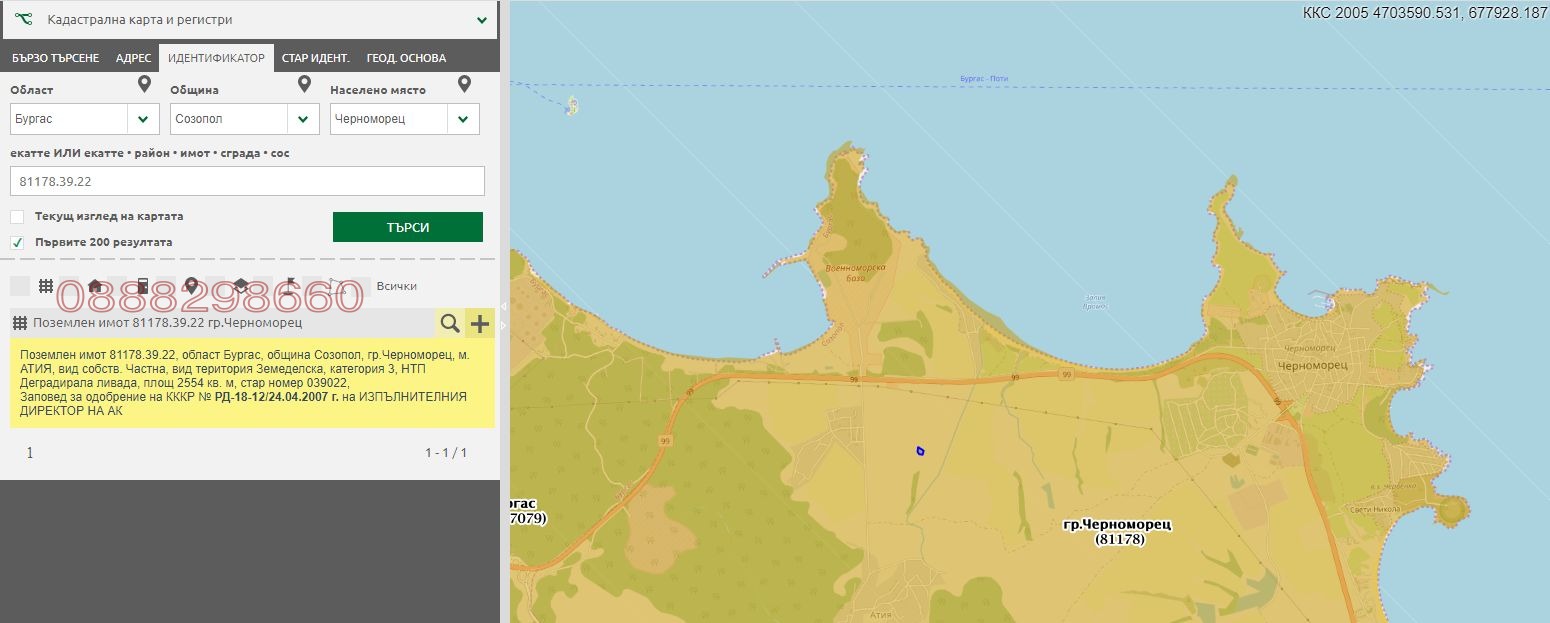
Task: Click the identifier input field with 81178.39.22
Action: point(247,181)
